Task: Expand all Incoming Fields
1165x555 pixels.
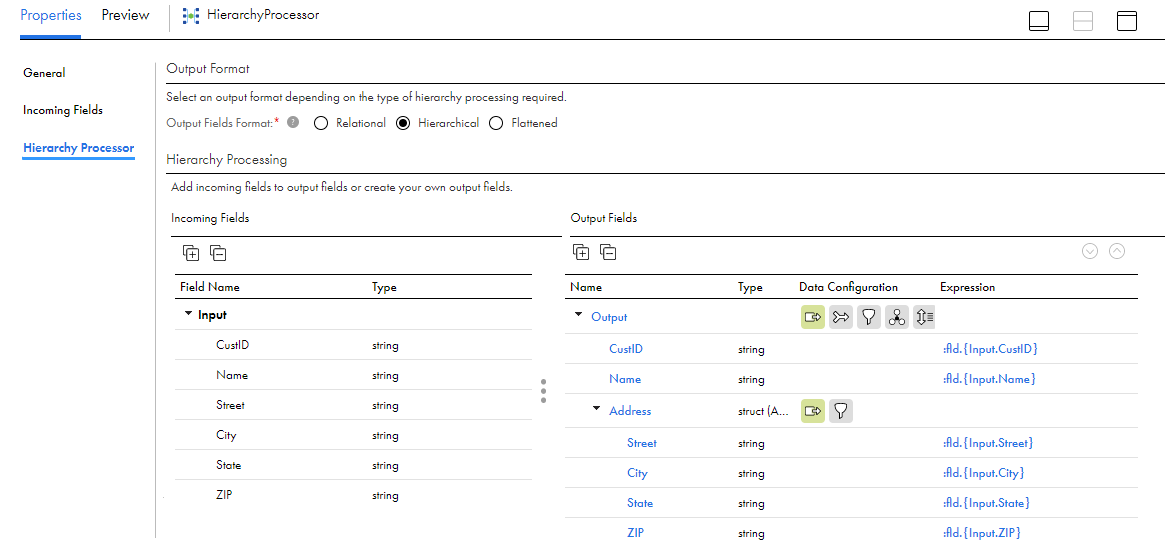Action: tap(191, 253)
